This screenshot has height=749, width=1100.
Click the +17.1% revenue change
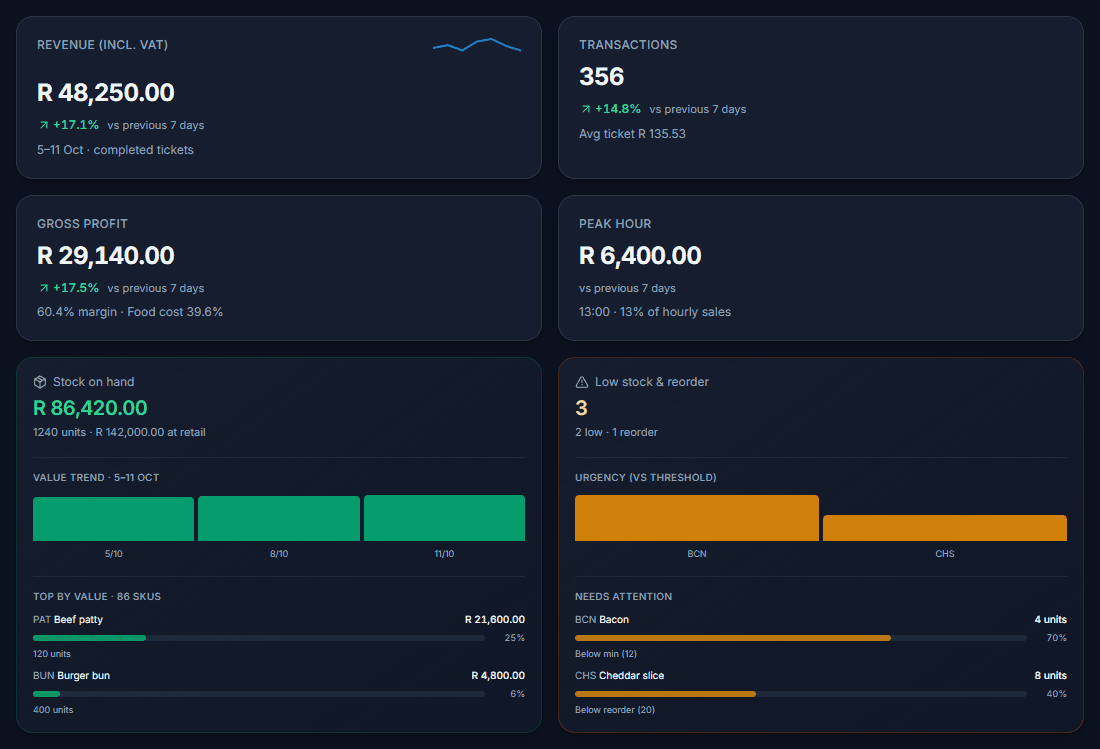pos(76,125)
